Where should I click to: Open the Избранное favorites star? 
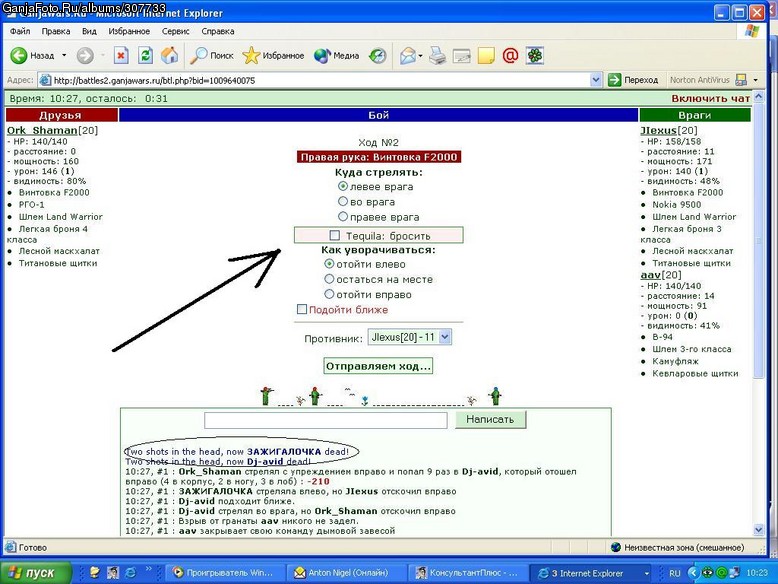273,56
